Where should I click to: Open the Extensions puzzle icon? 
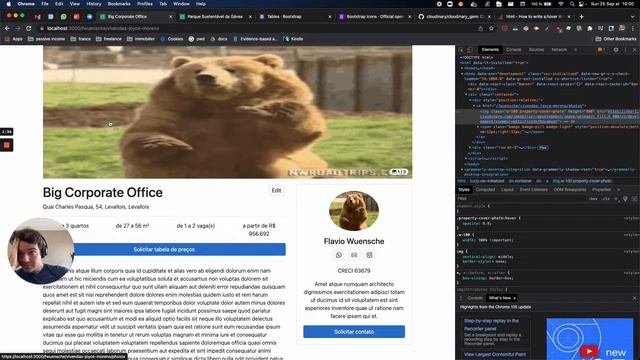590,29
